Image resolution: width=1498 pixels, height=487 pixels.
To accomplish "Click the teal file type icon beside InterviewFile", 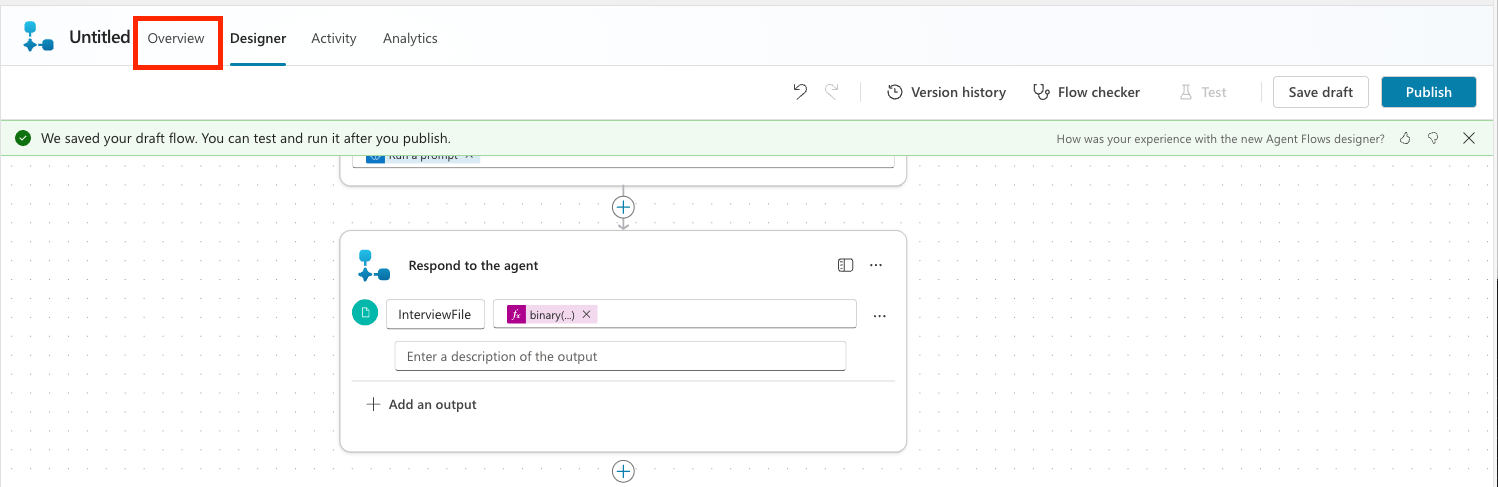I will coord(365,314).
